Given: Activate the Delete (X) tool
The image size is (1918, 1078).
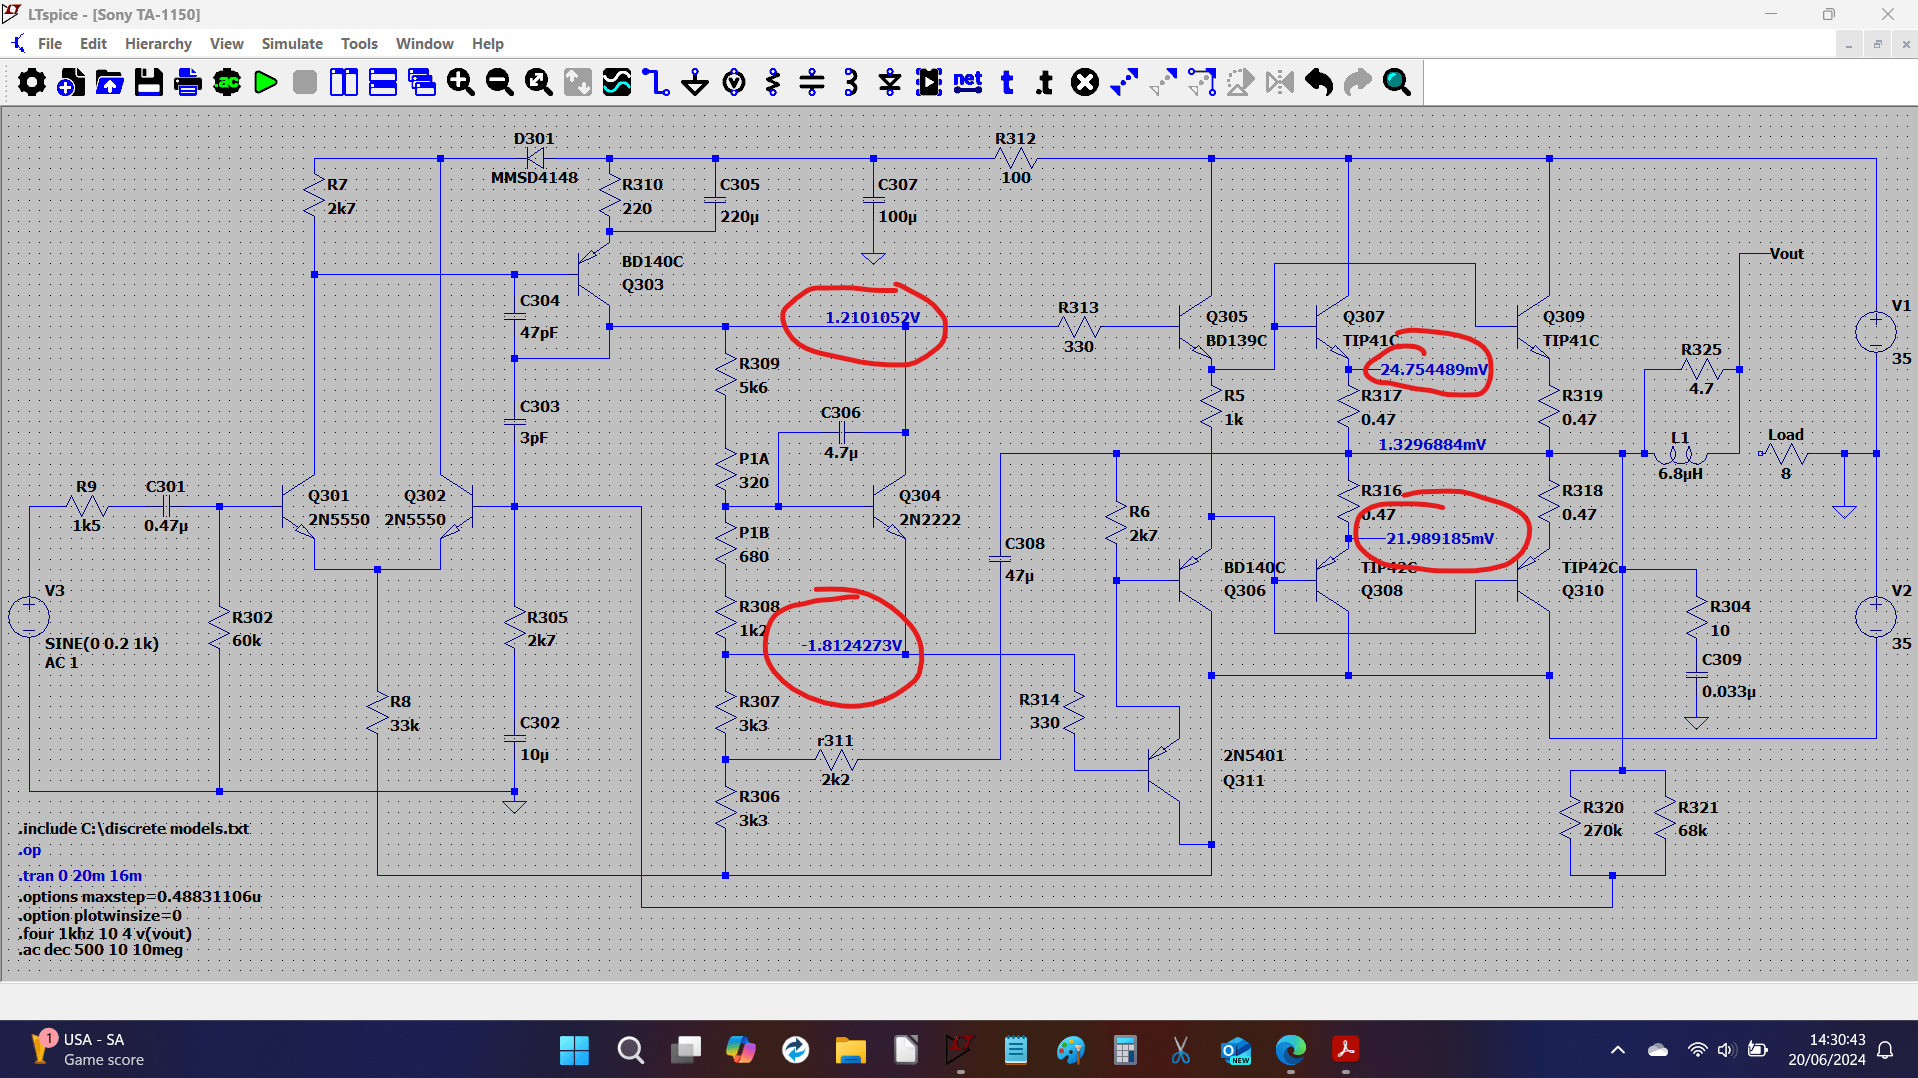Looking at the screenshot, I should (1085, 82).
